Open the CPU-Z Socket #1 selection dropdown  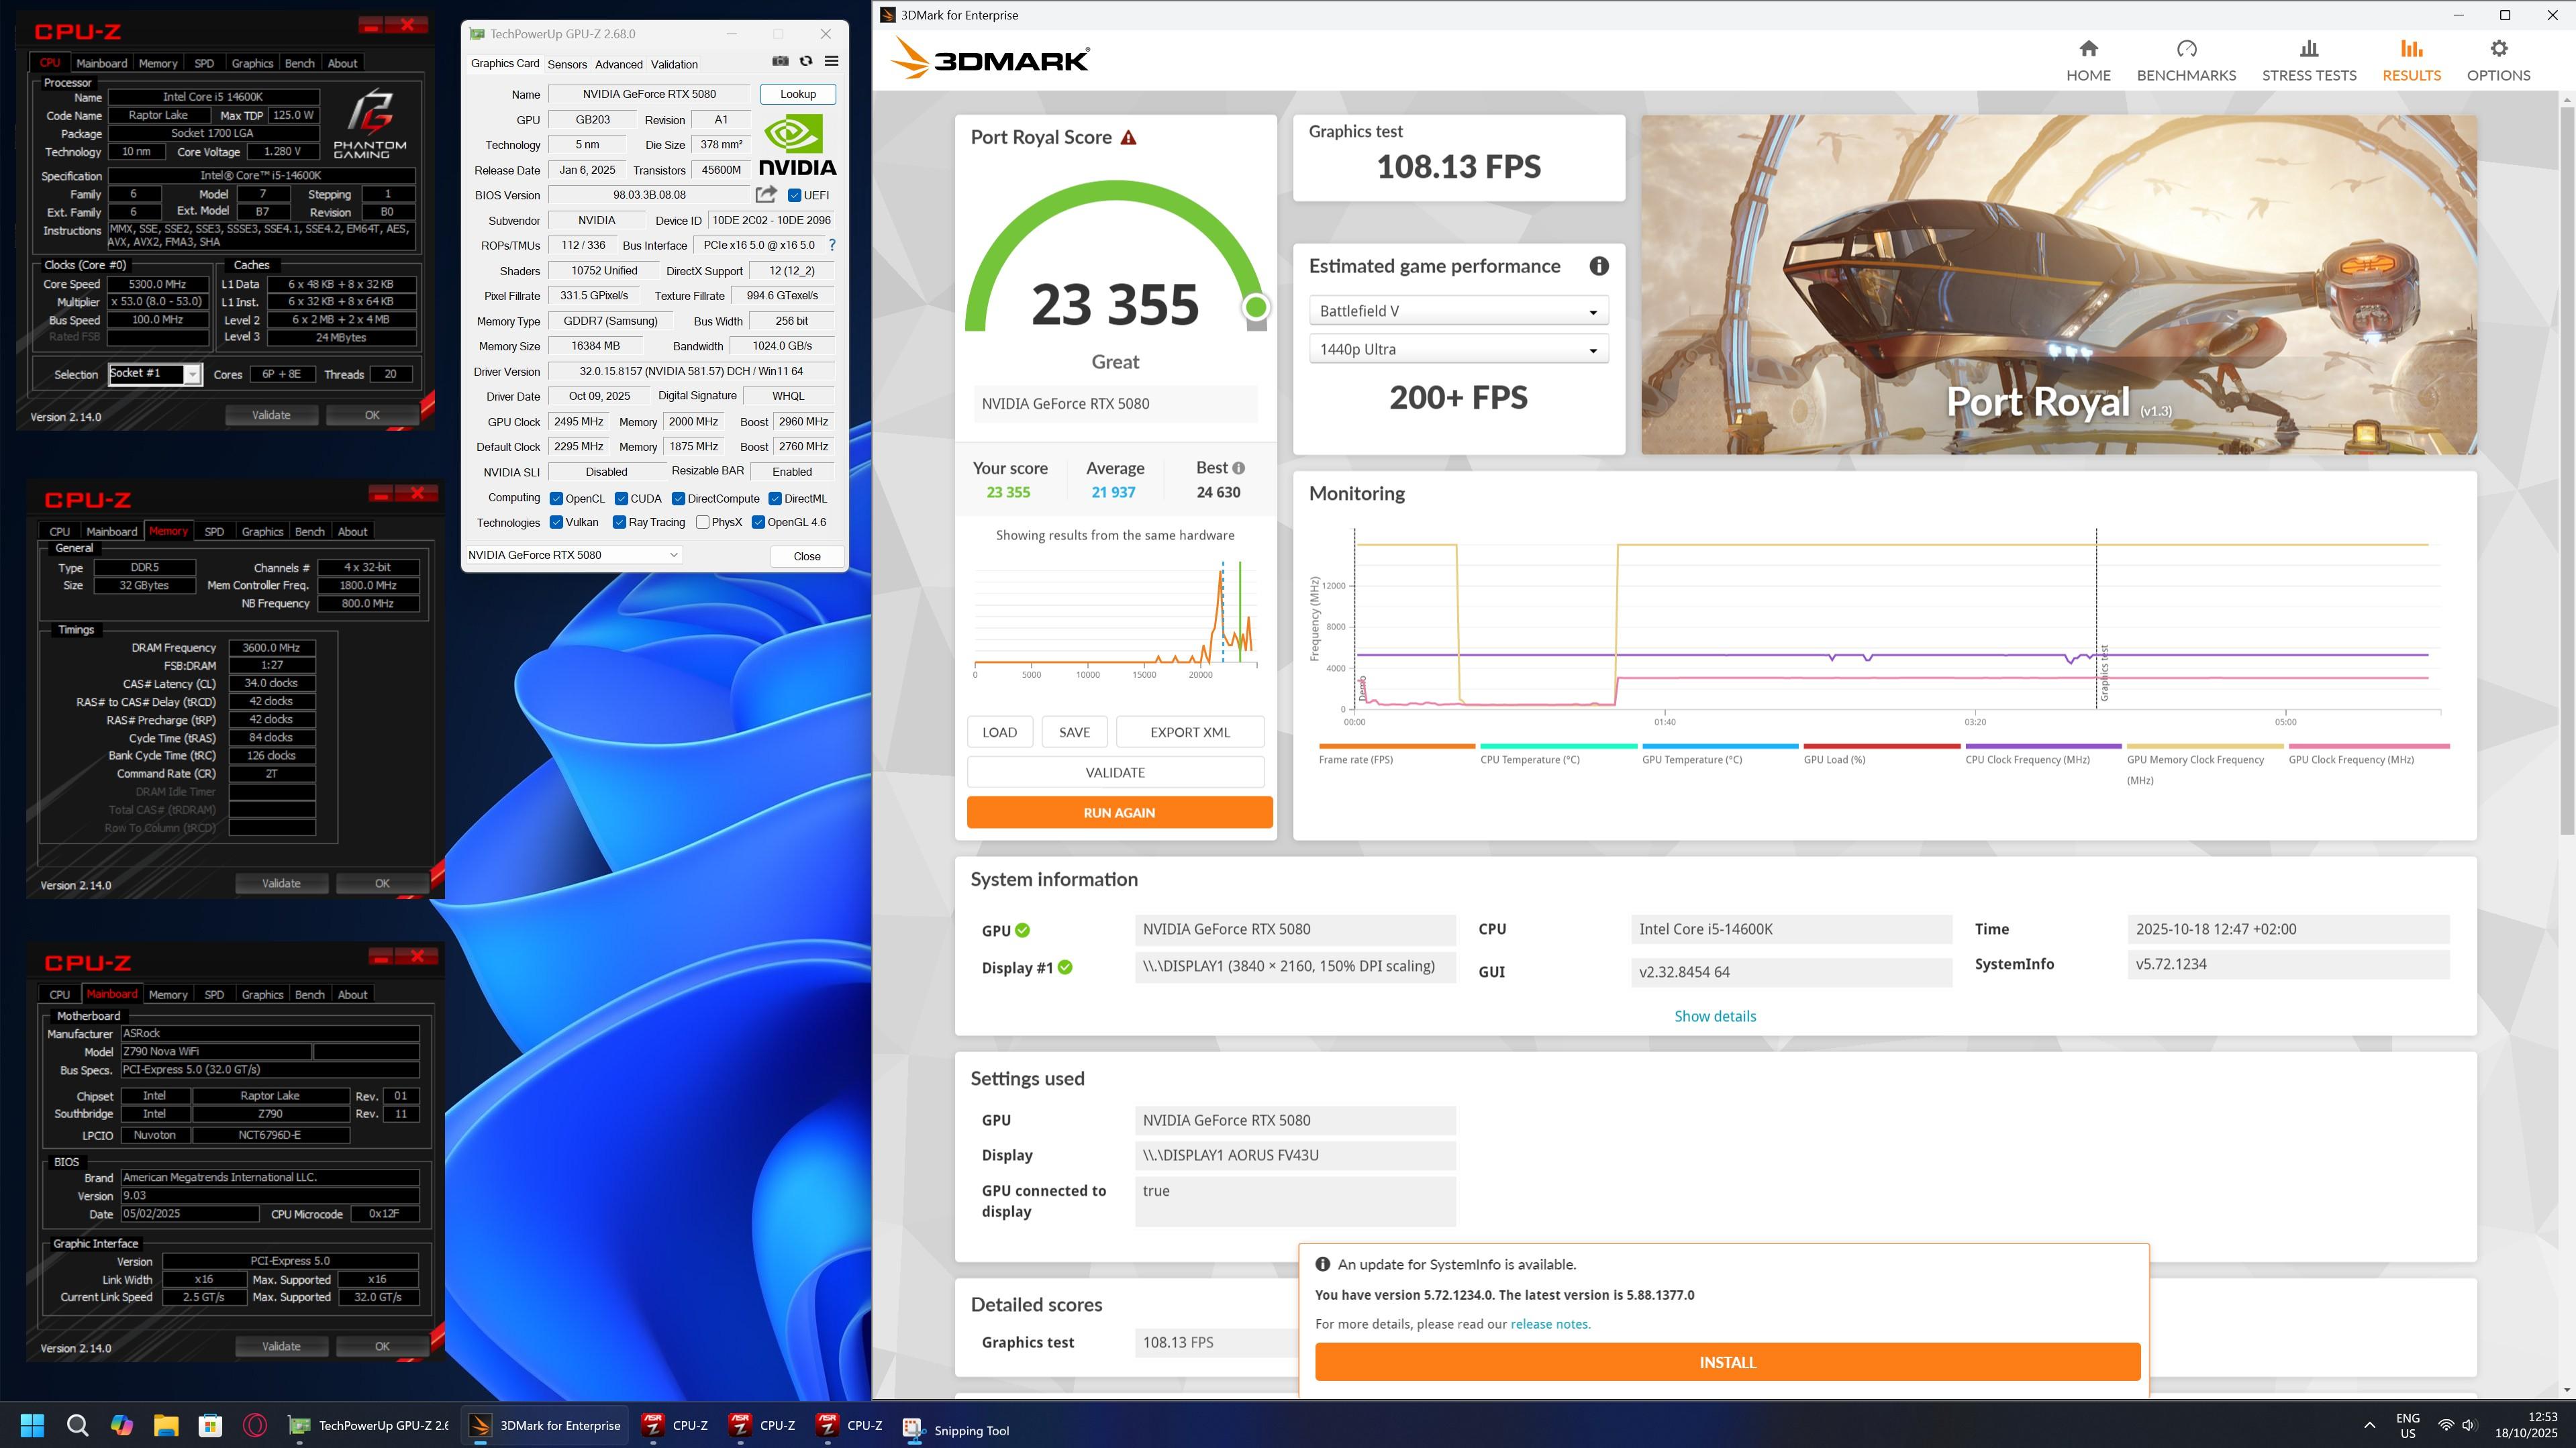(x=192, y=374)
